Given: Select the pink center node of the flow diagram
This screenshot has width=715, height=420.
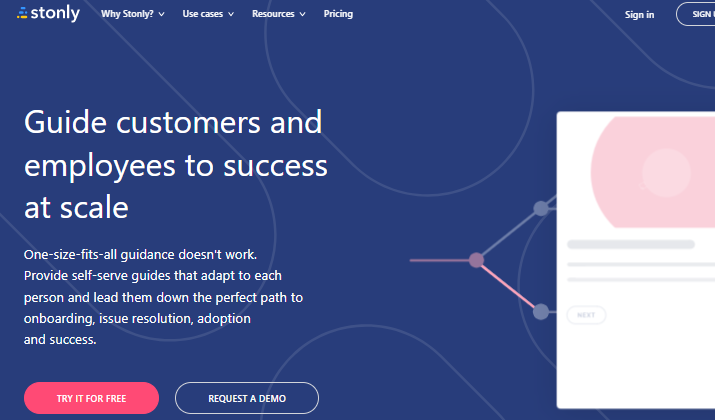Looking at the screenshot, I should tap(477, 260).
